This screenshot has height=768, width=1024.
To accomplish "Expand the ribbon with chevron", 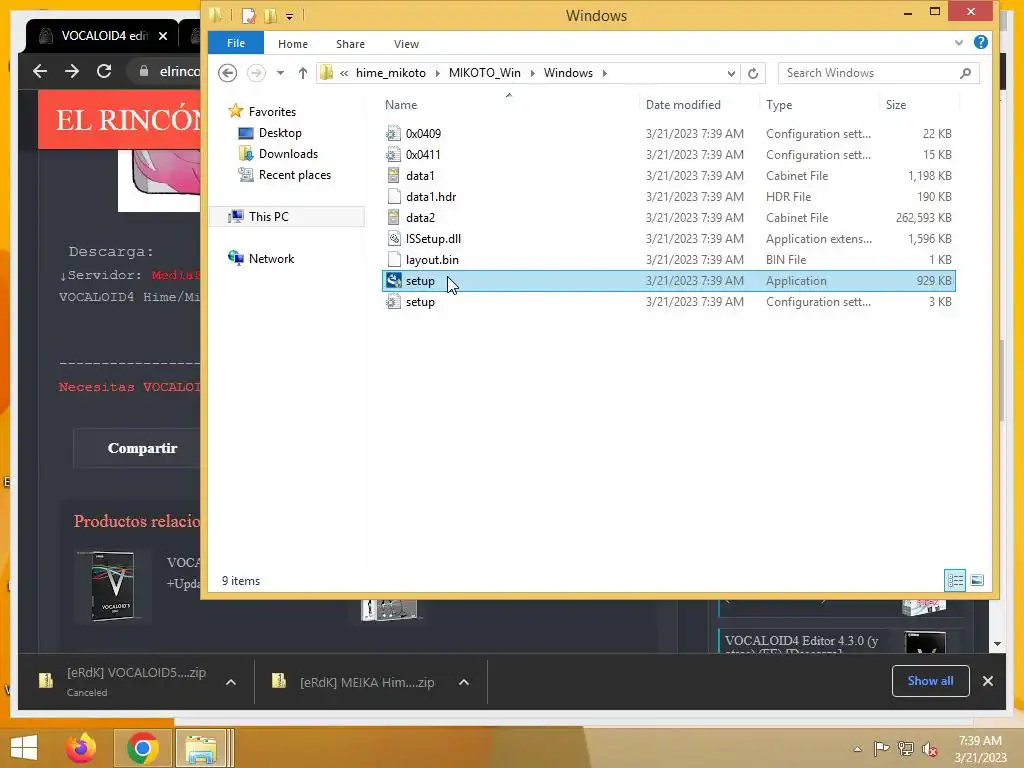I will point(959,42).
